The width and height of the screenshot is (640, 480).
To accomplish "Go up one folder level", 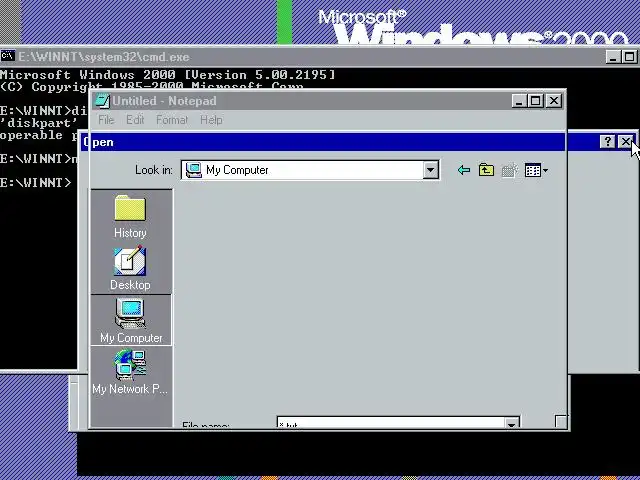I will tap(486, 170).
